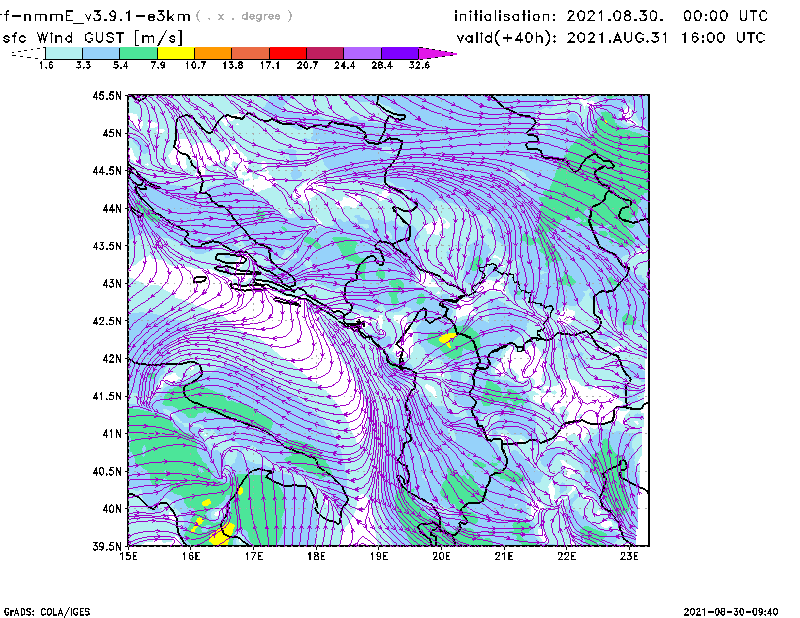This screenshot has height=618, width=800.
Task: Click the legend value 20.7
Action: point(307,65)
